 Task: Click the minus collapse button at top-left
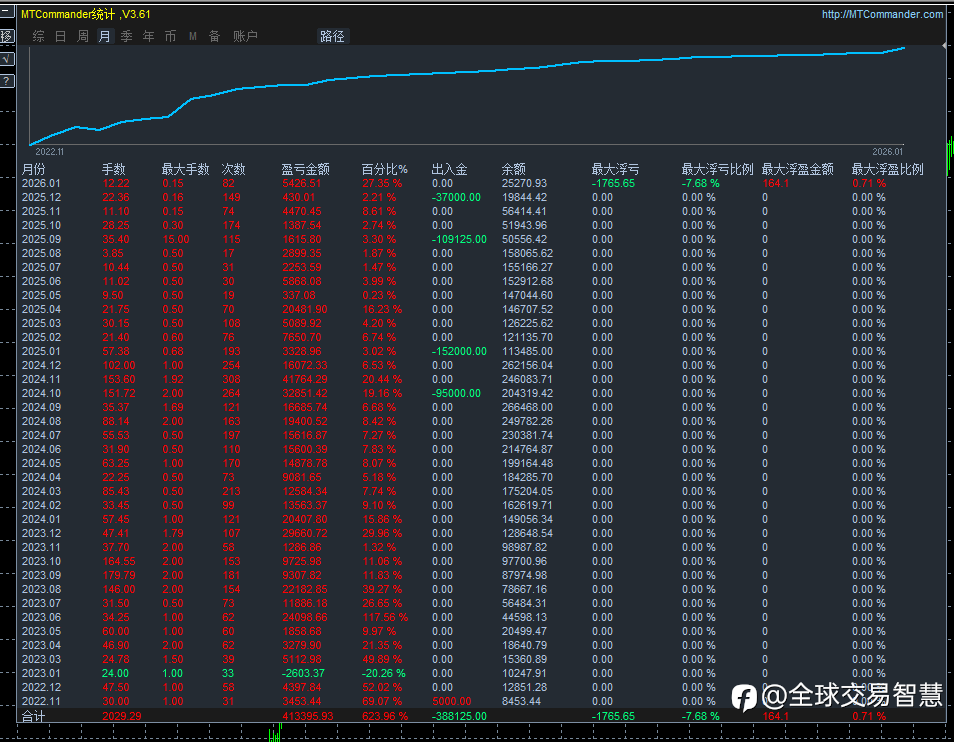coord(7,12)
